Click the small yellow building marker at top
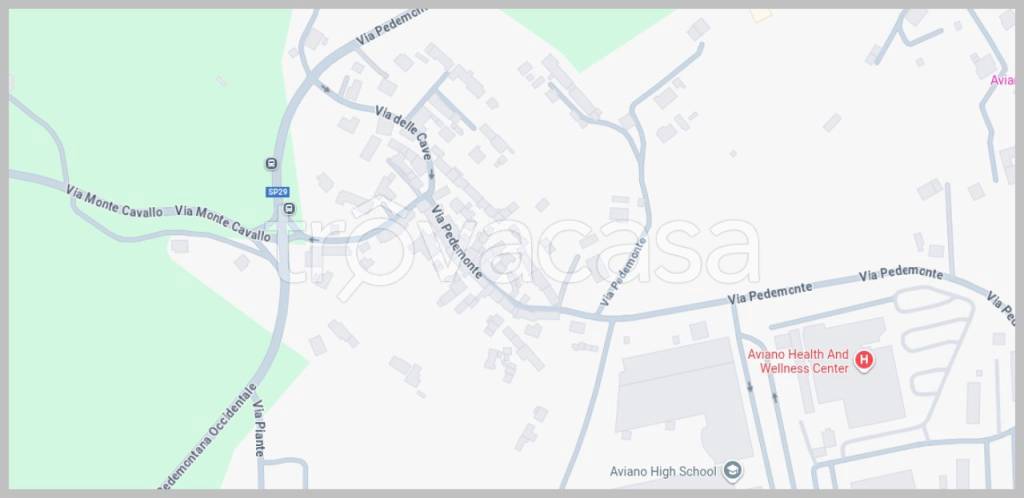 click(760, 14)
